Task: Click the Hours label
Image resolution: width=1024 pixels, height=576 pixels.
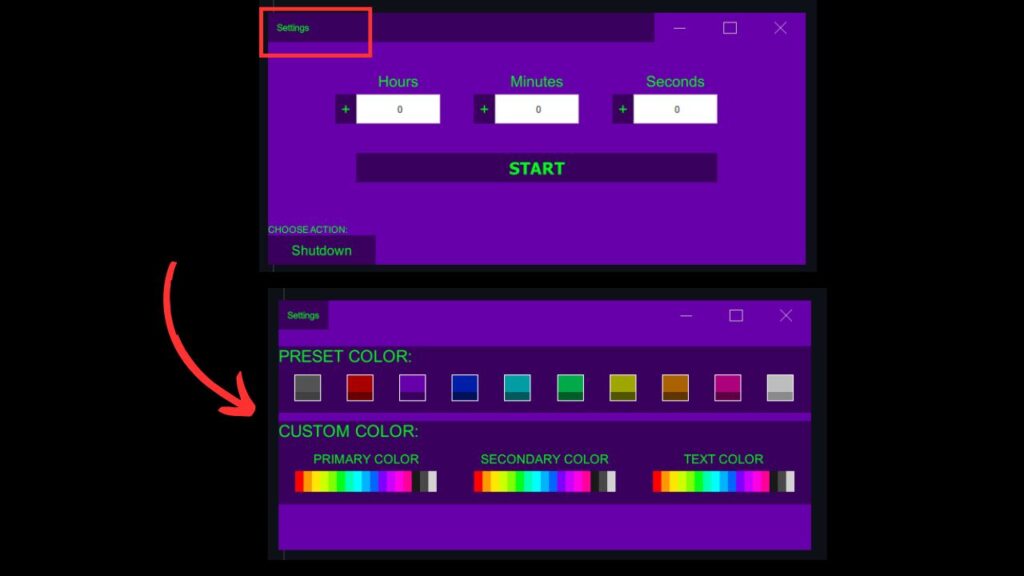Action: coord(398,82)
